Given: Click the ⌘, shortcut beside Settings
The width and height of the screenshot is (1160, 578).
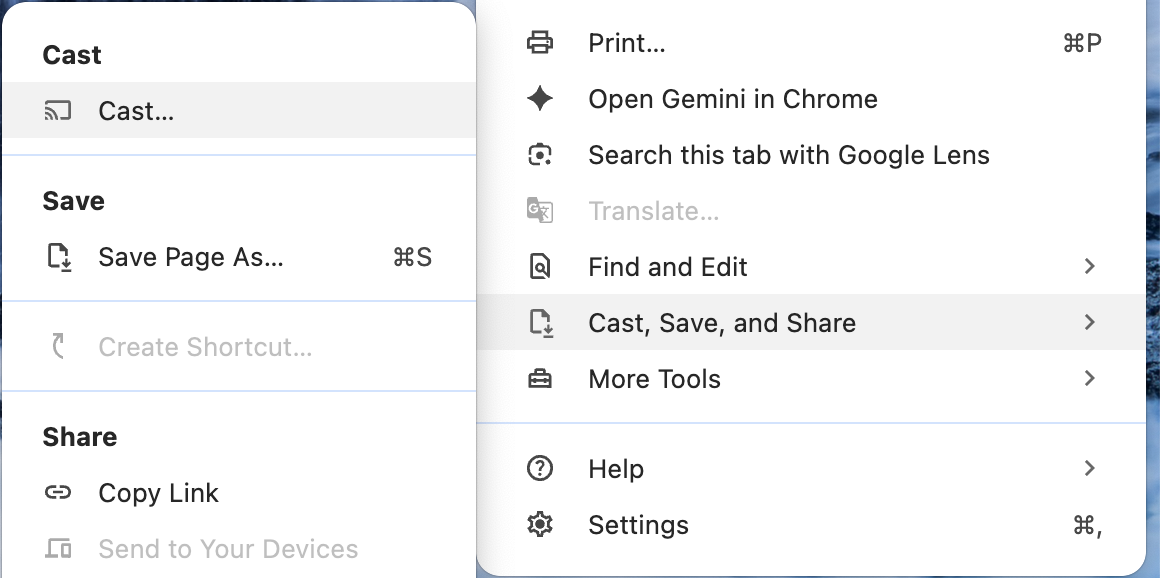Looking at the screenshot, I should (1087, 525).
